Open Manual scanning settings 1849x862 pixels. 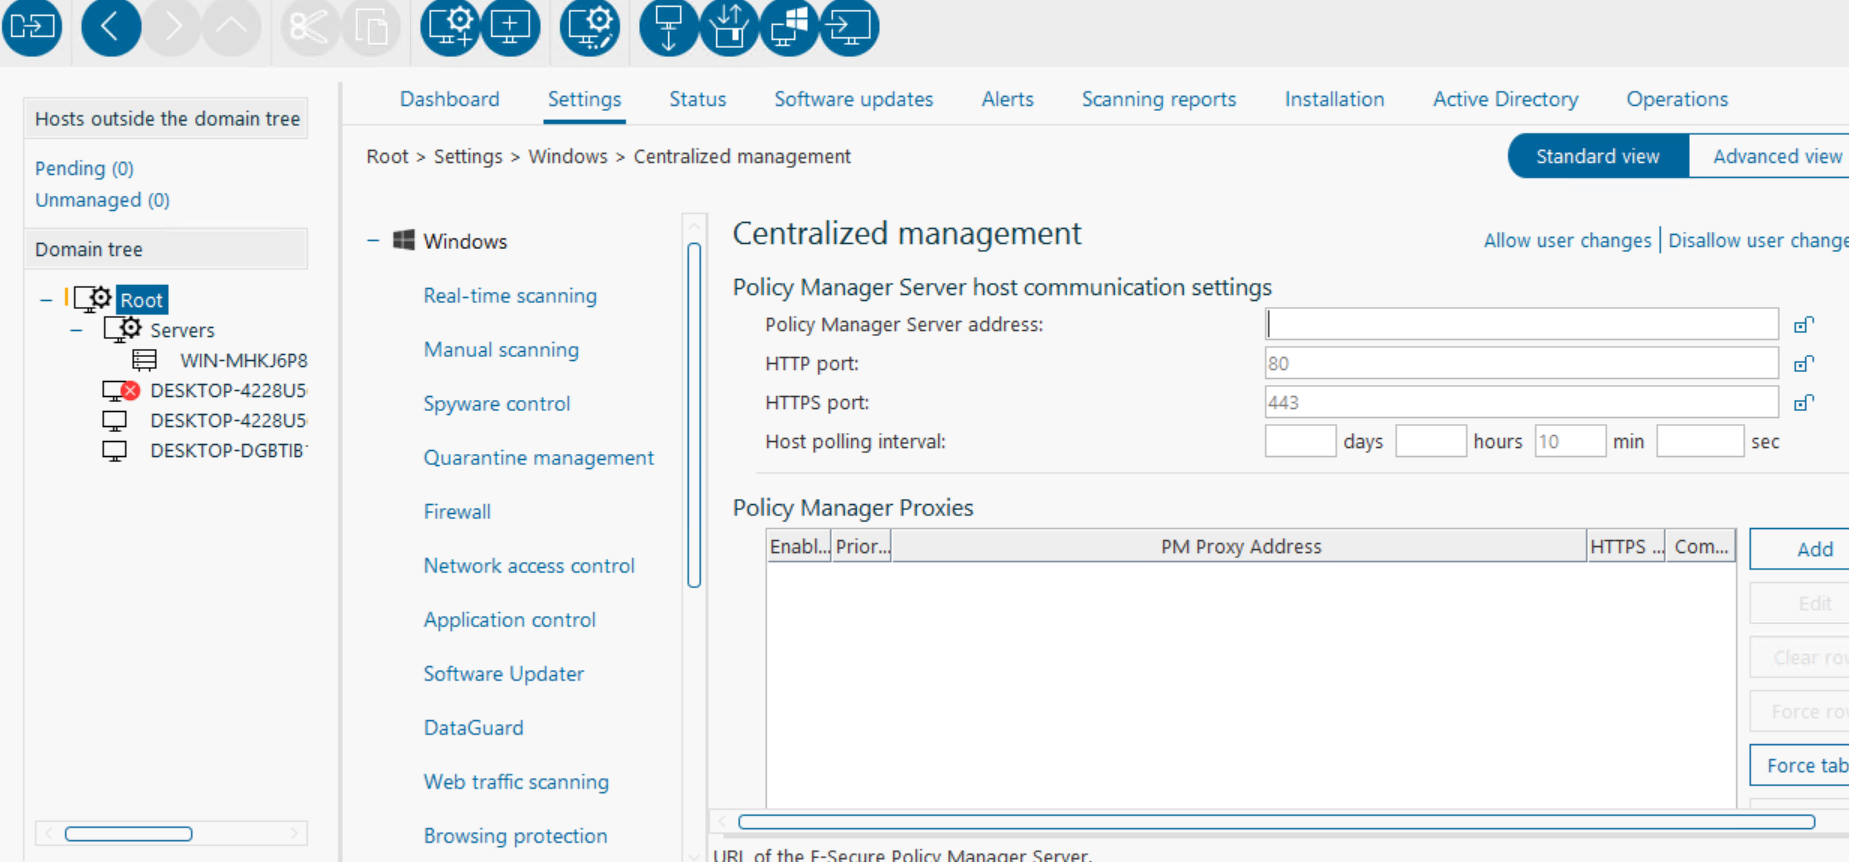tap(501, 350)
